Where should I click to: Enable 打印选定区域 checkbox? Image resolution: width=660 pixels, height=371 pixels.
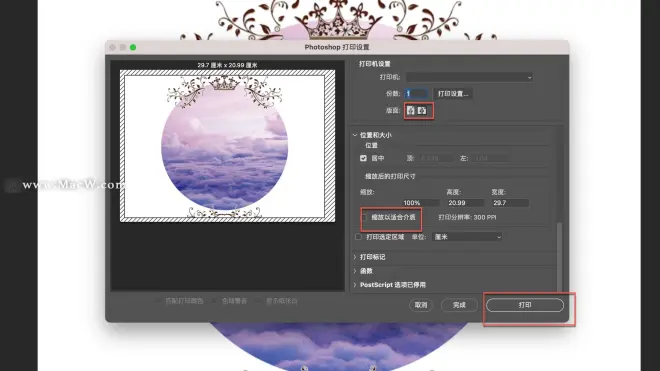pos(358,237)
